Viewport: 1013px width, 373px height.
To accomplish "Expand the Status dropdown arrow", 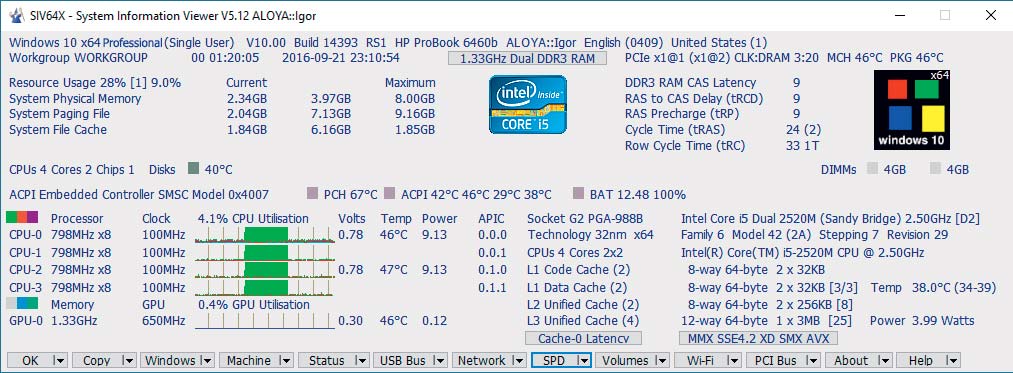I will tap(362, 361).
